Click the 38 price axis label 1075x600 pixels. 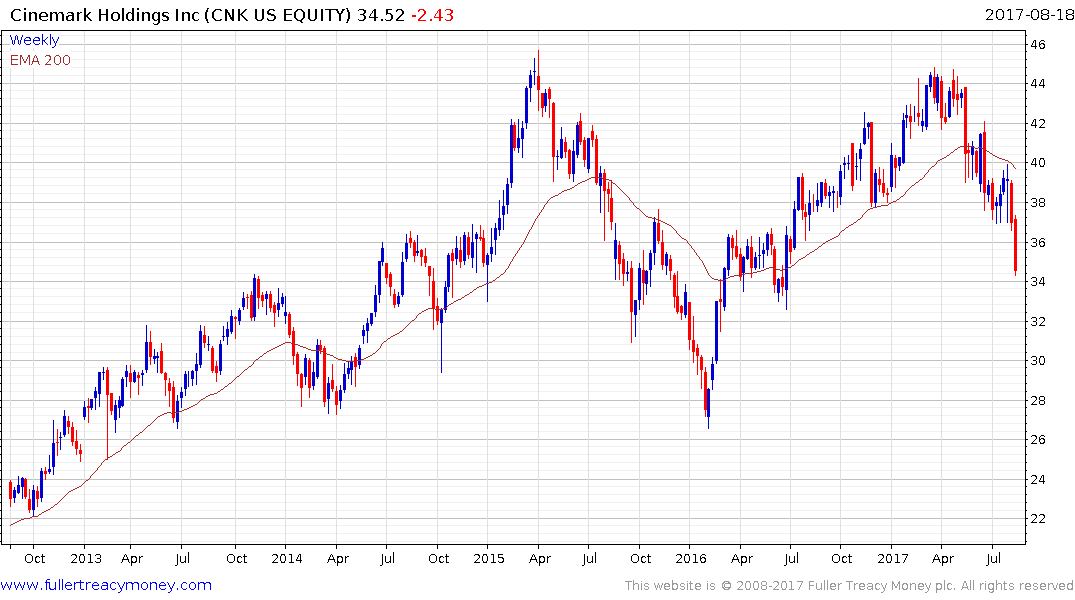click(x=1037, y=202)
